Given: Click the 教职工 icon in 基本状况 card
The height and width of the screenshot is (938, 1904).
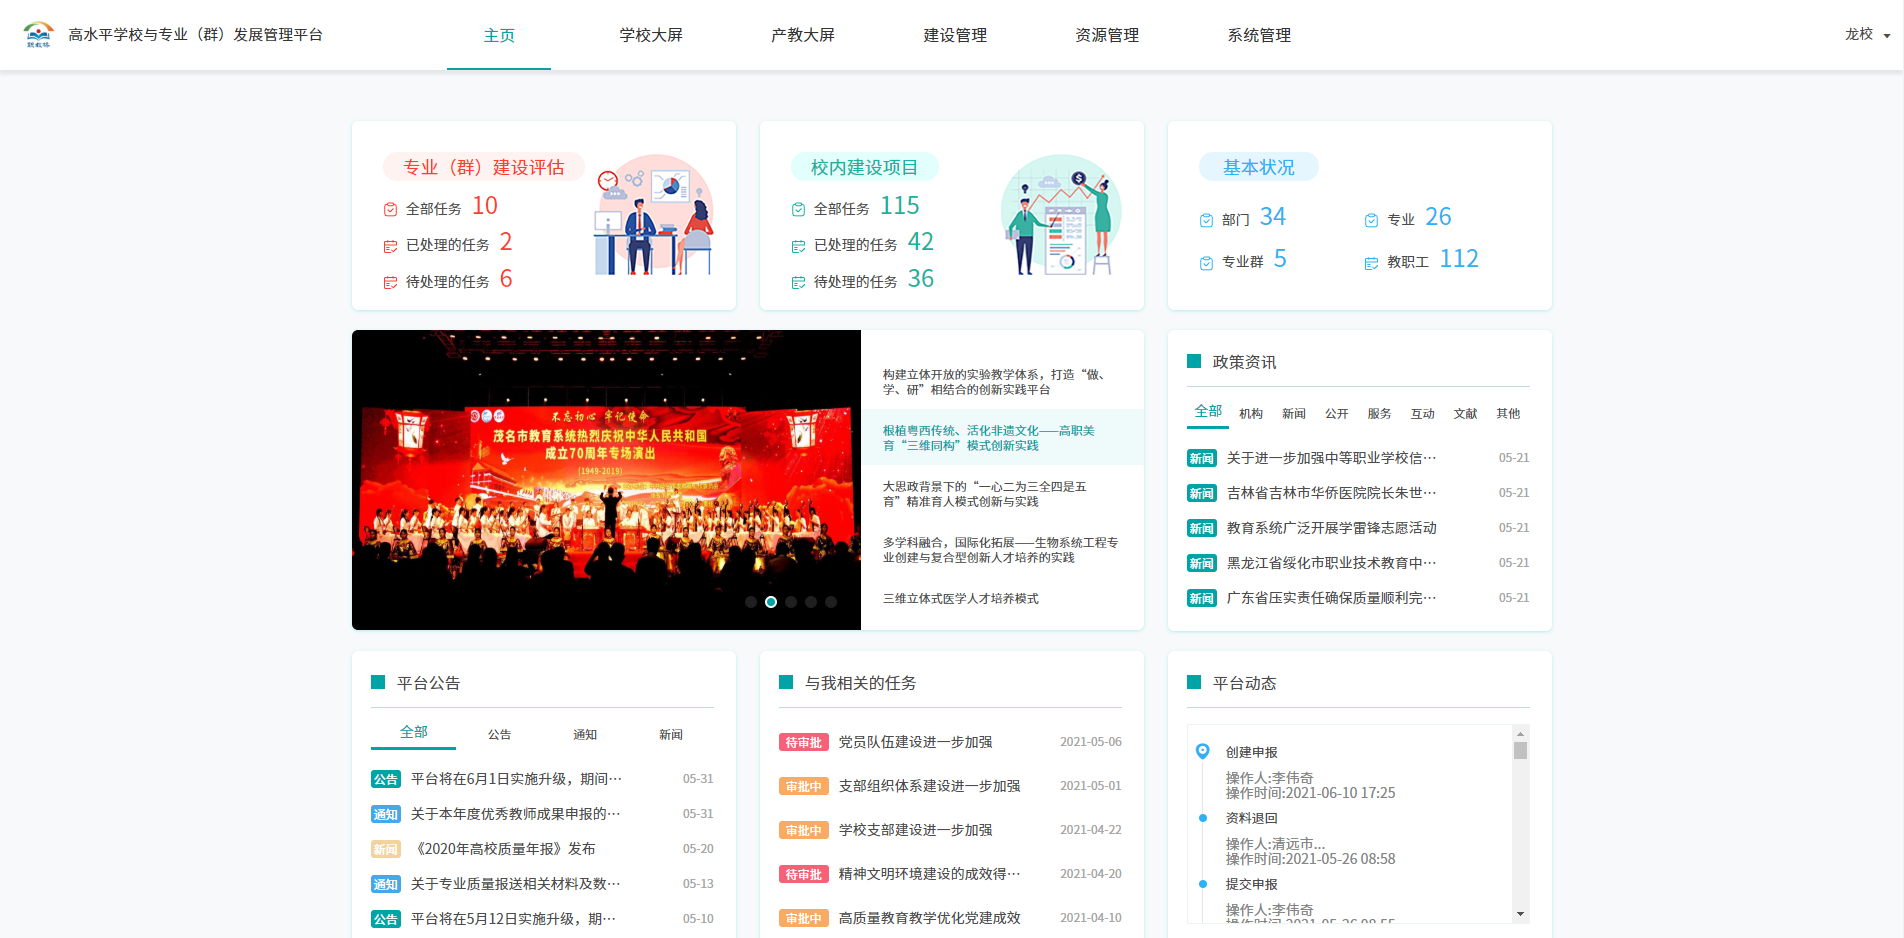Looking at the screenshot, I should pyautogui.click(x=1371, y=262).
